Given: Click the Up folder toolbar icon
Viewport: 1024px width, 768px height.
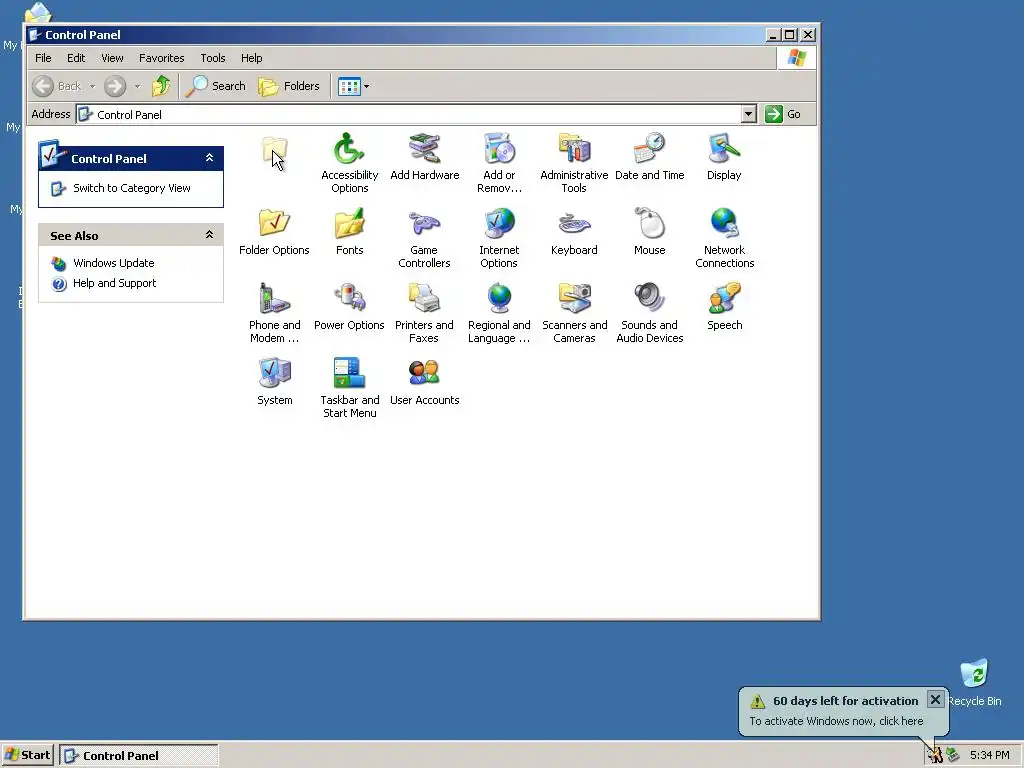Looking at the screenshot, I should 161,86.
